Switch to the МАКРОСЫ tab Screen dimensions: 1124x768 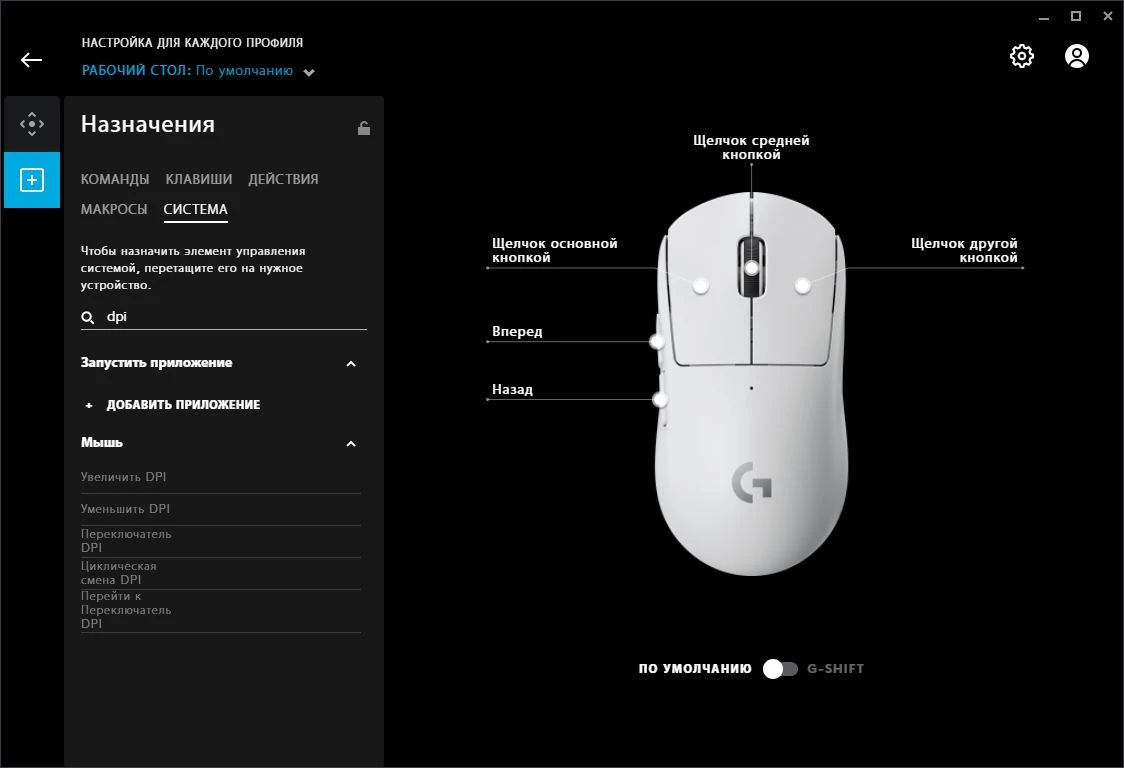[x=114, y=209]
